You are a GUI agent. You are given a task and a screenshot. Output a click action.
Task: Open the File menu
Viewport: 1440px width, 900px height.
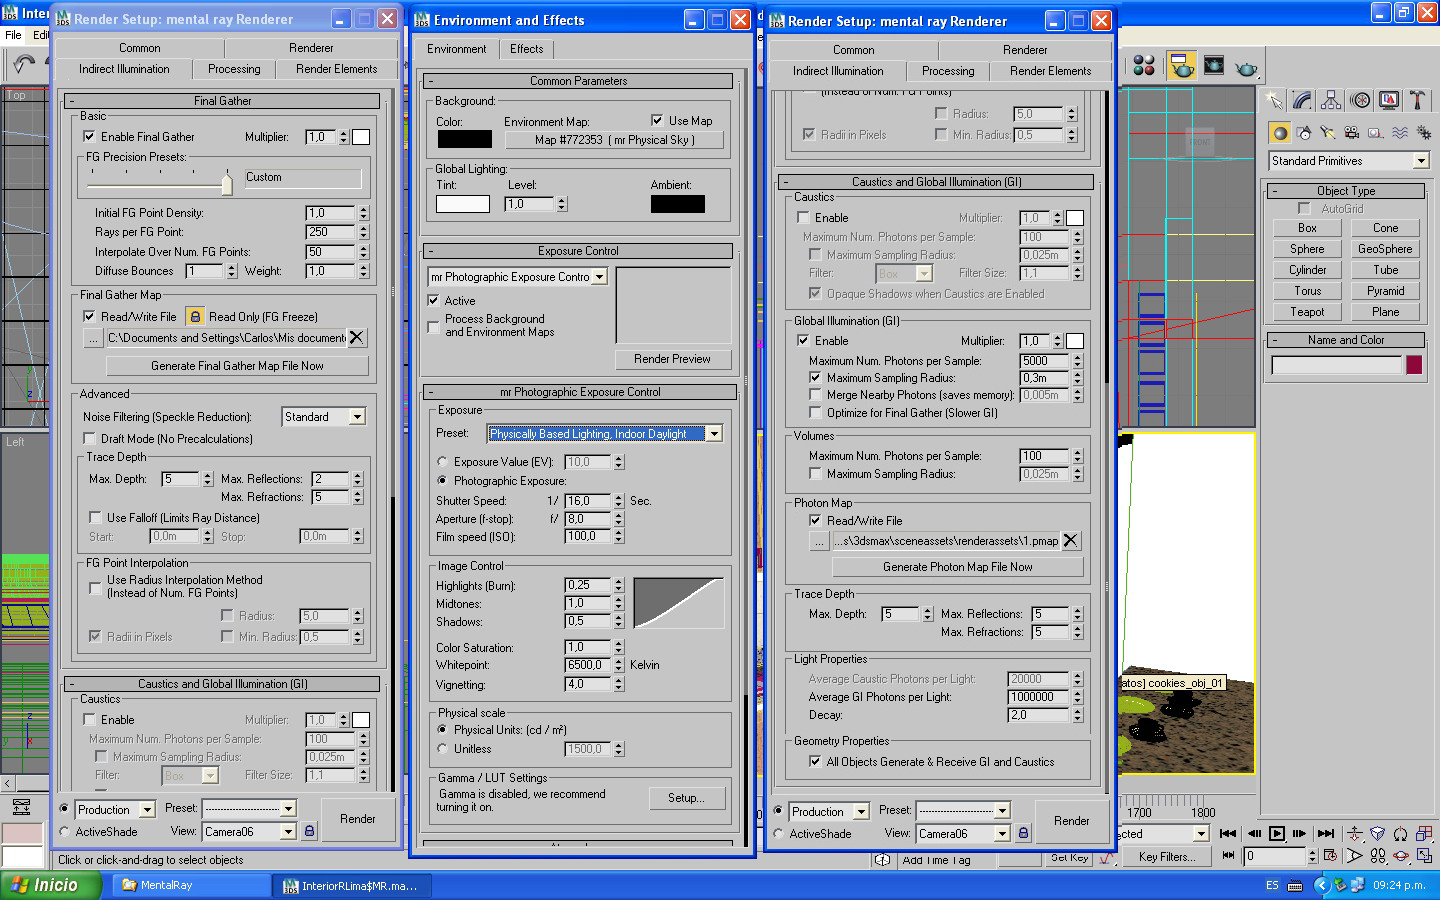coord(13,35)
